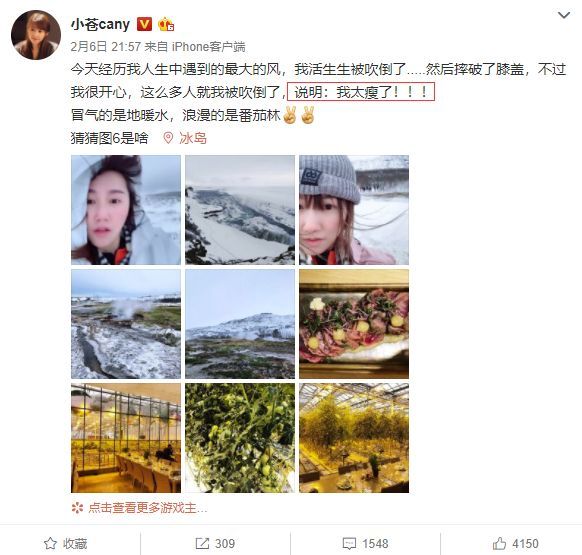The height and width of the screenshot is (555, 582).
Task: Click the crown membership level badge
Action: point(166,25)
